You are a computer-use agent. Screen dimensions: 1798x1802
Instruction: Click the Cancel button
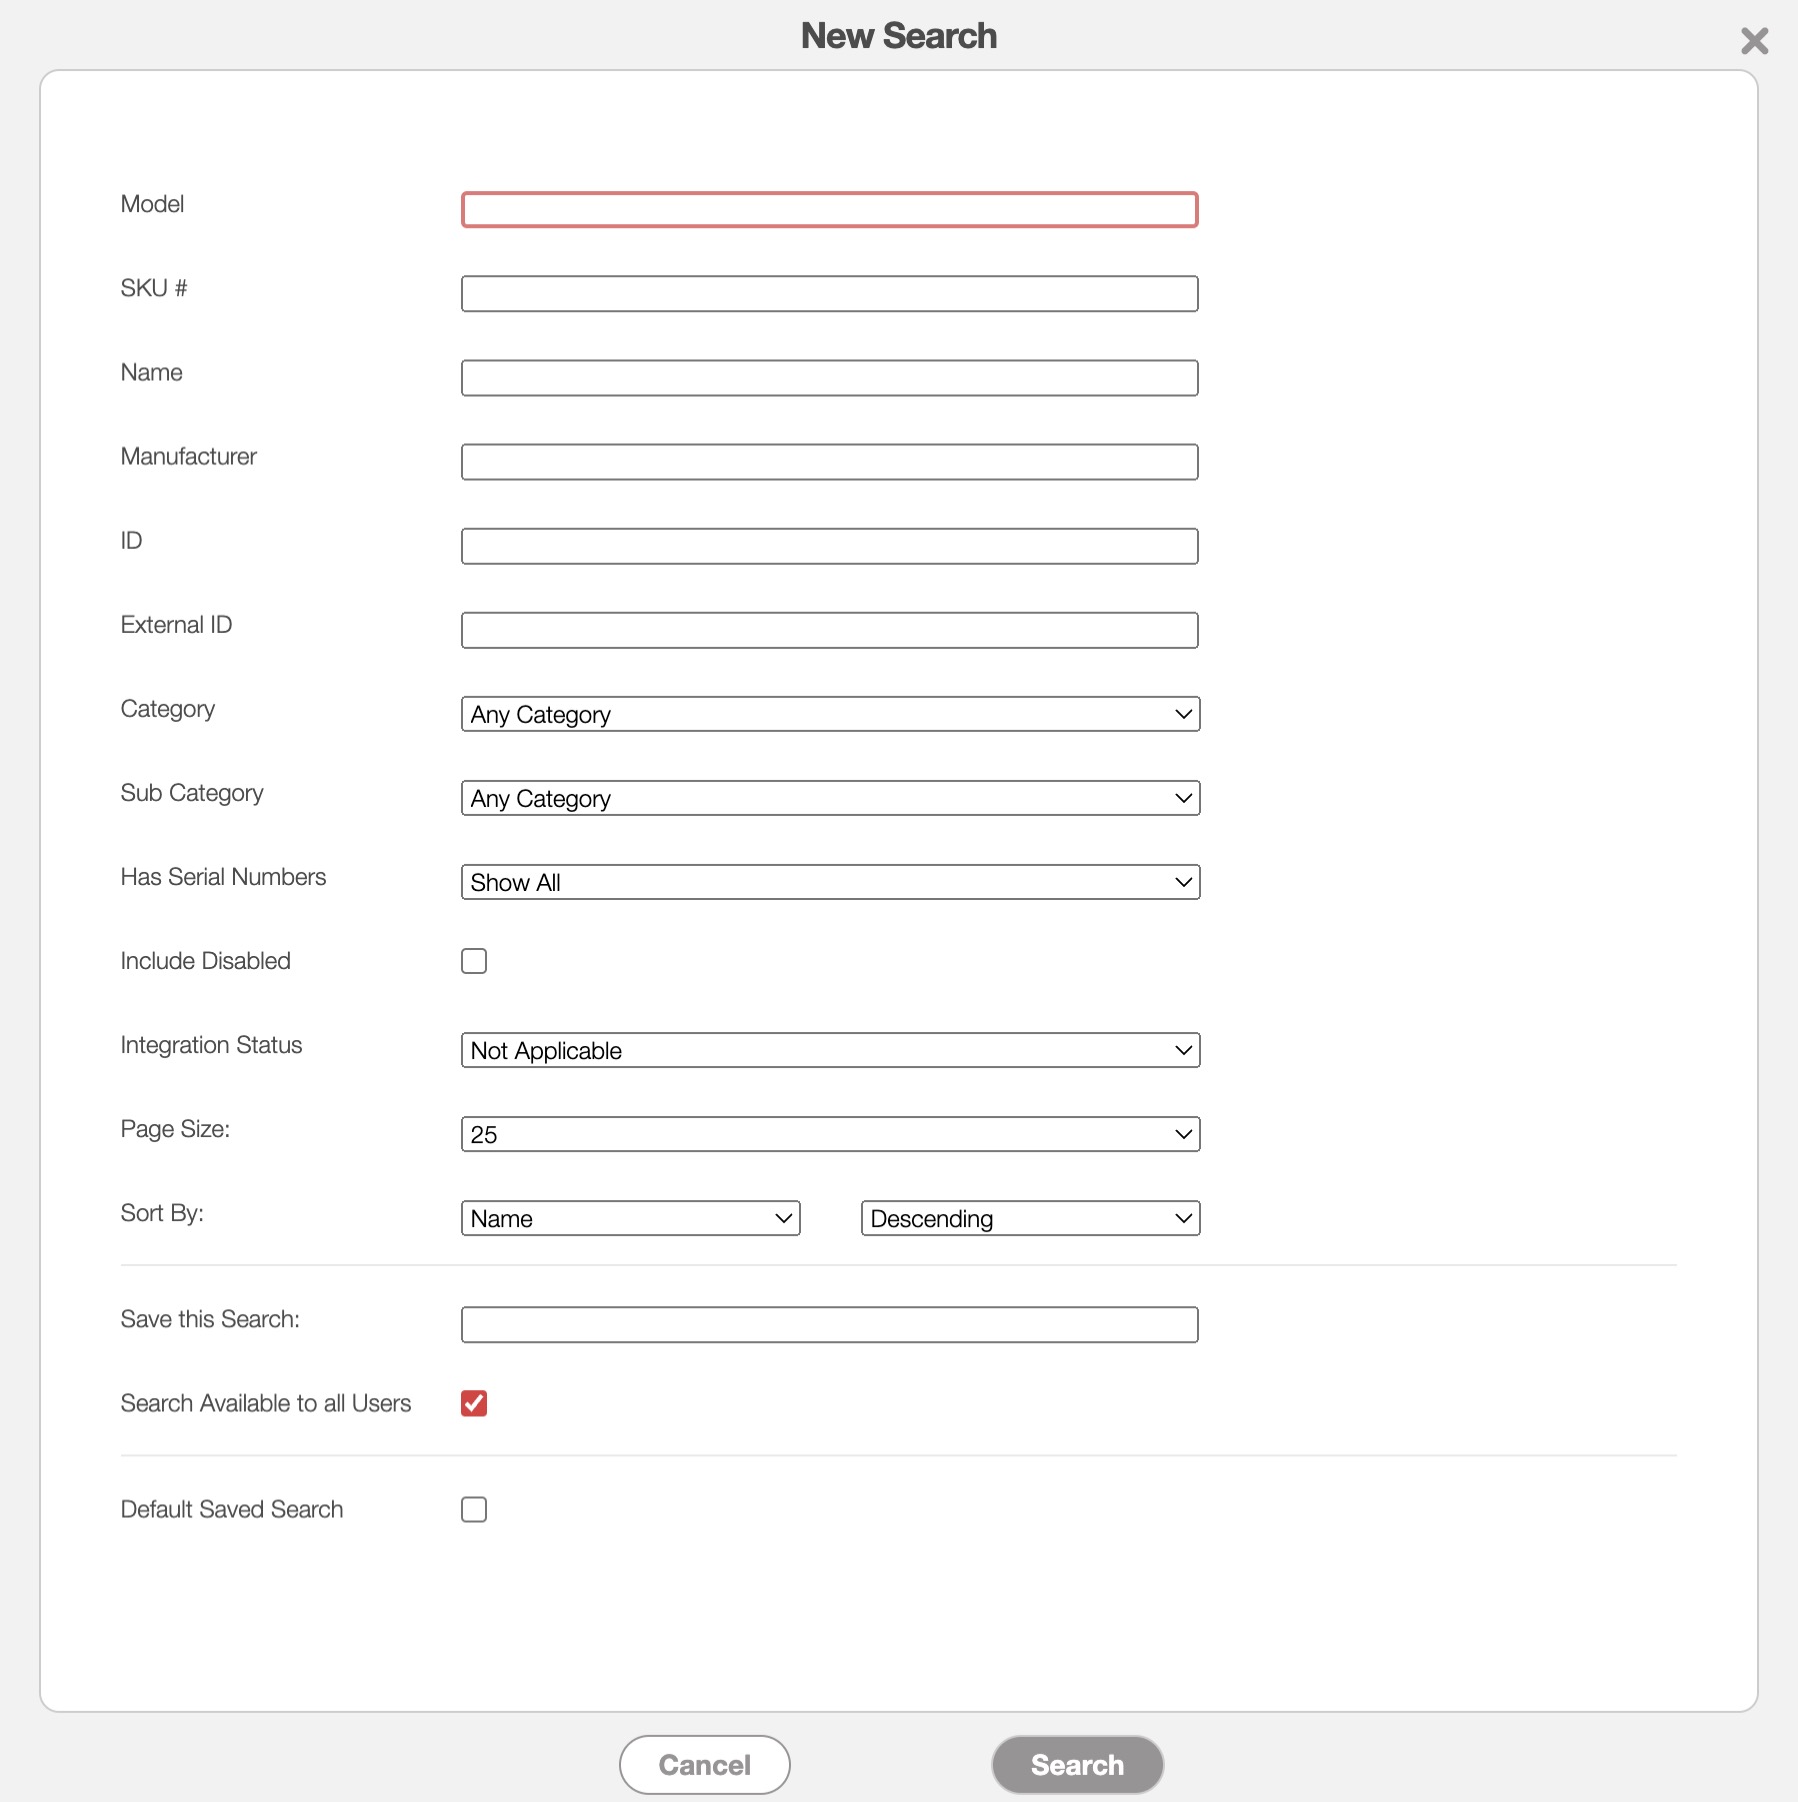click(704, 1764)
